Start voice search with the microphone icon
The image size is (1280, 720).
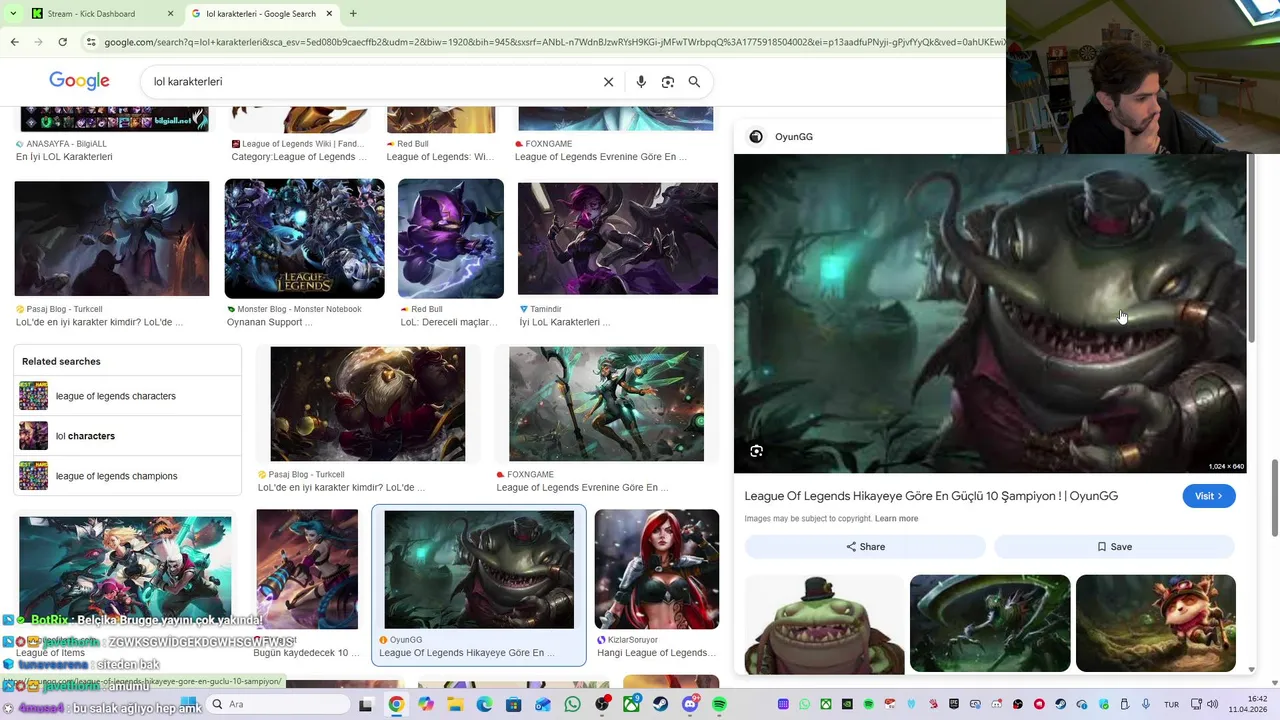click(x=641, y=82)
